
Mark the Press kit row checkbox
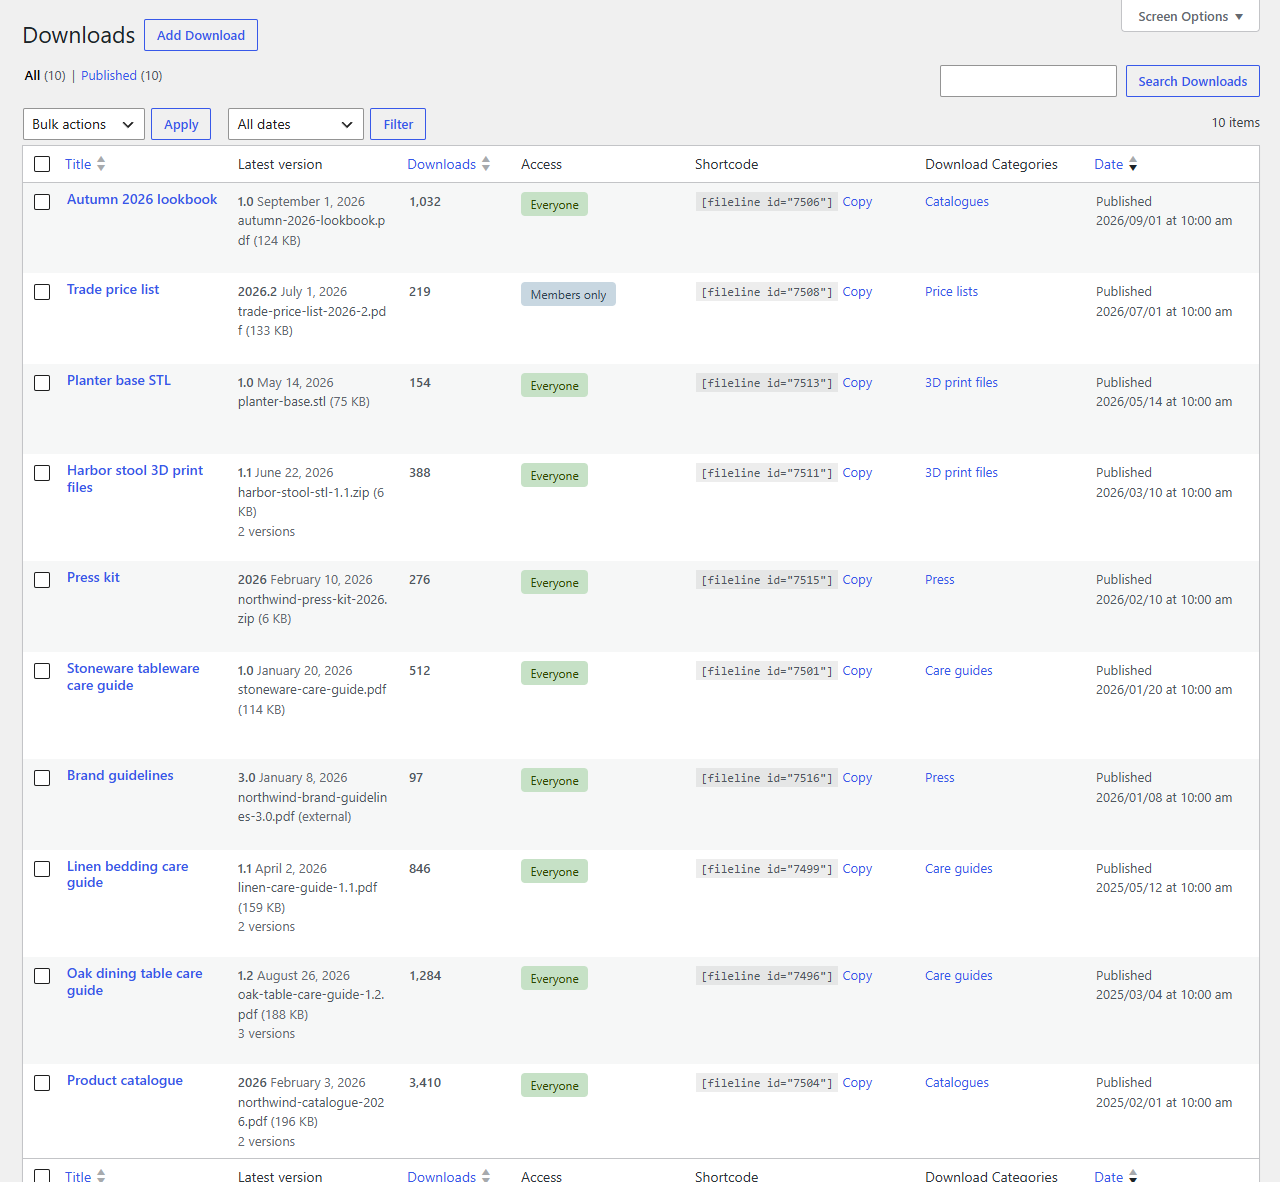pos(42,580)
